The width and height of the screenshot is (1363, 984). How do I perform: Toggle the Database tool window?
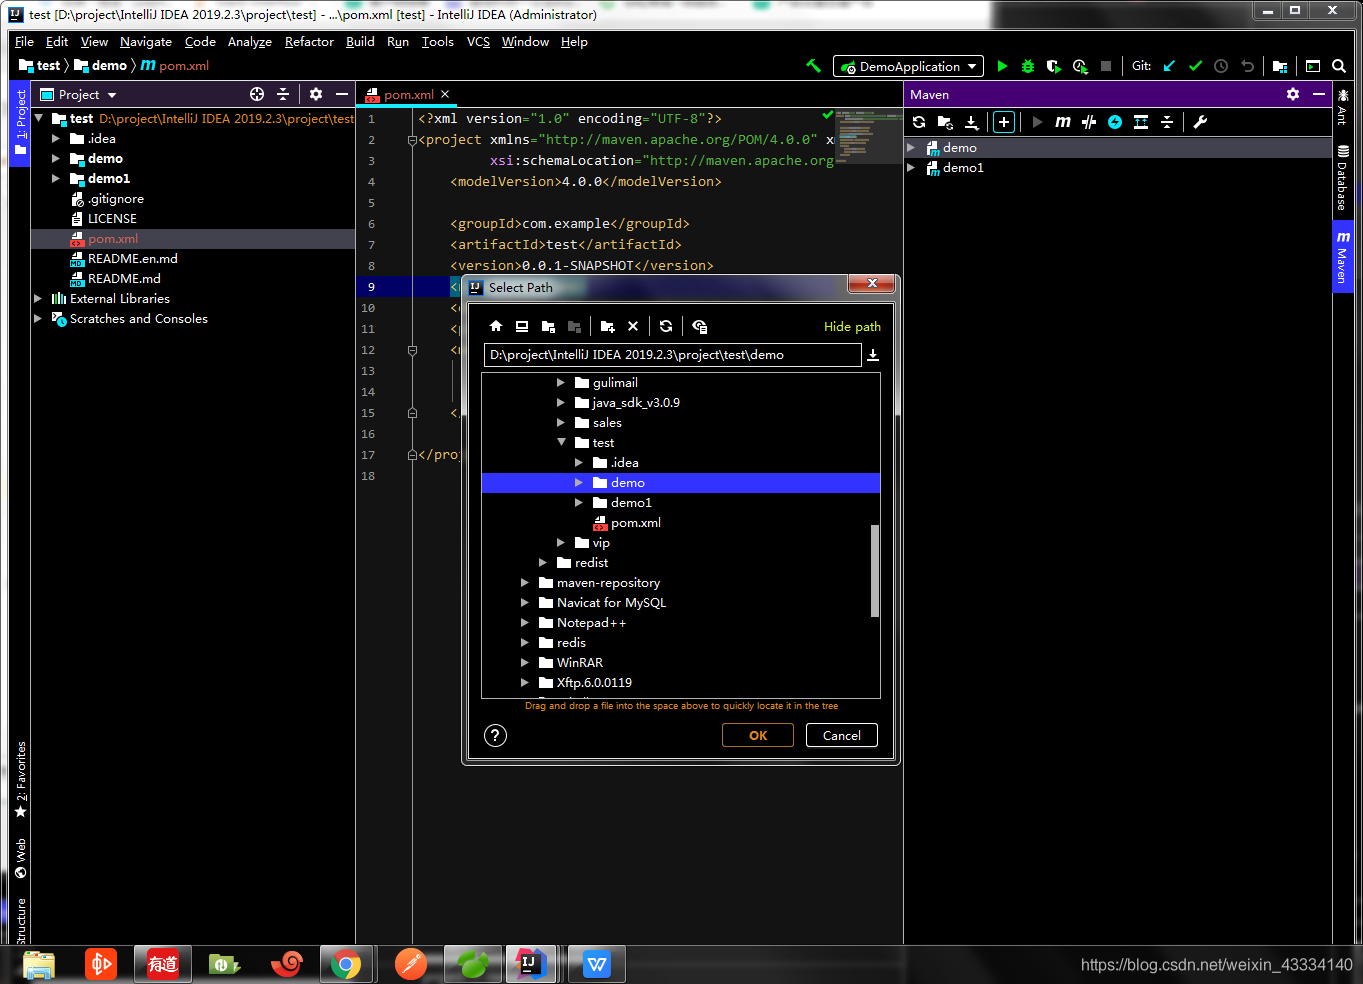[x=1343, y=178]
